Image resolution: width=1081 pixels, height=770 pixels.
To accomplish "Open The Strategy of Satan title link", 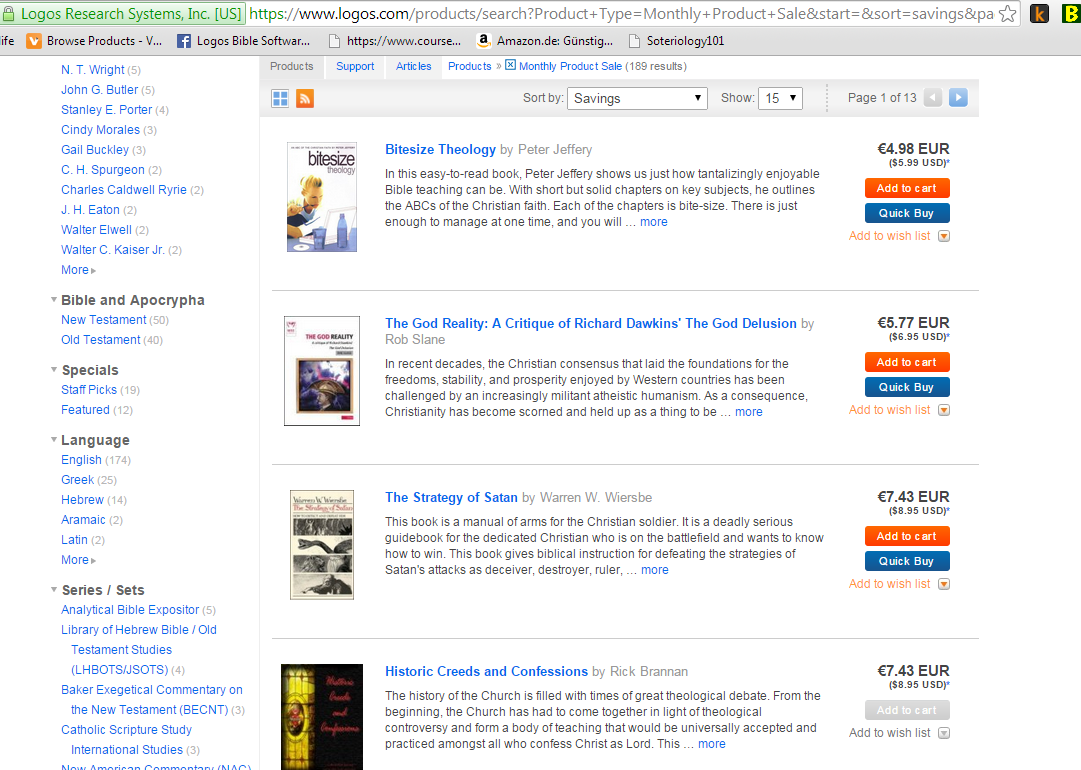I will pyautogui.click(x=451, y=498).
